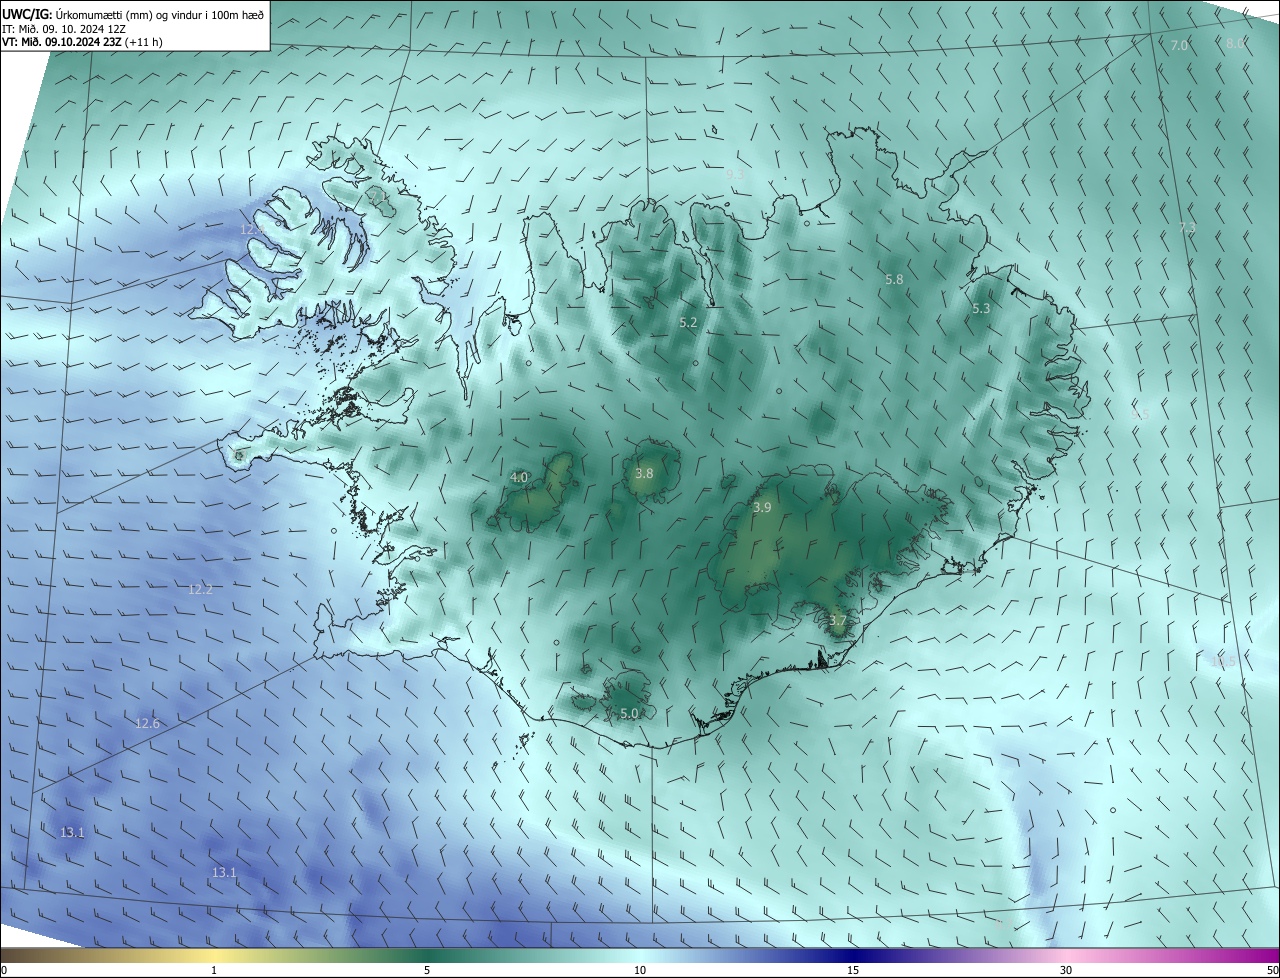Click the 'IT: Mið. 09. 10. 2024 12Z' line
This screenshot has width=1280, height=978.
(x=63, y=28)
